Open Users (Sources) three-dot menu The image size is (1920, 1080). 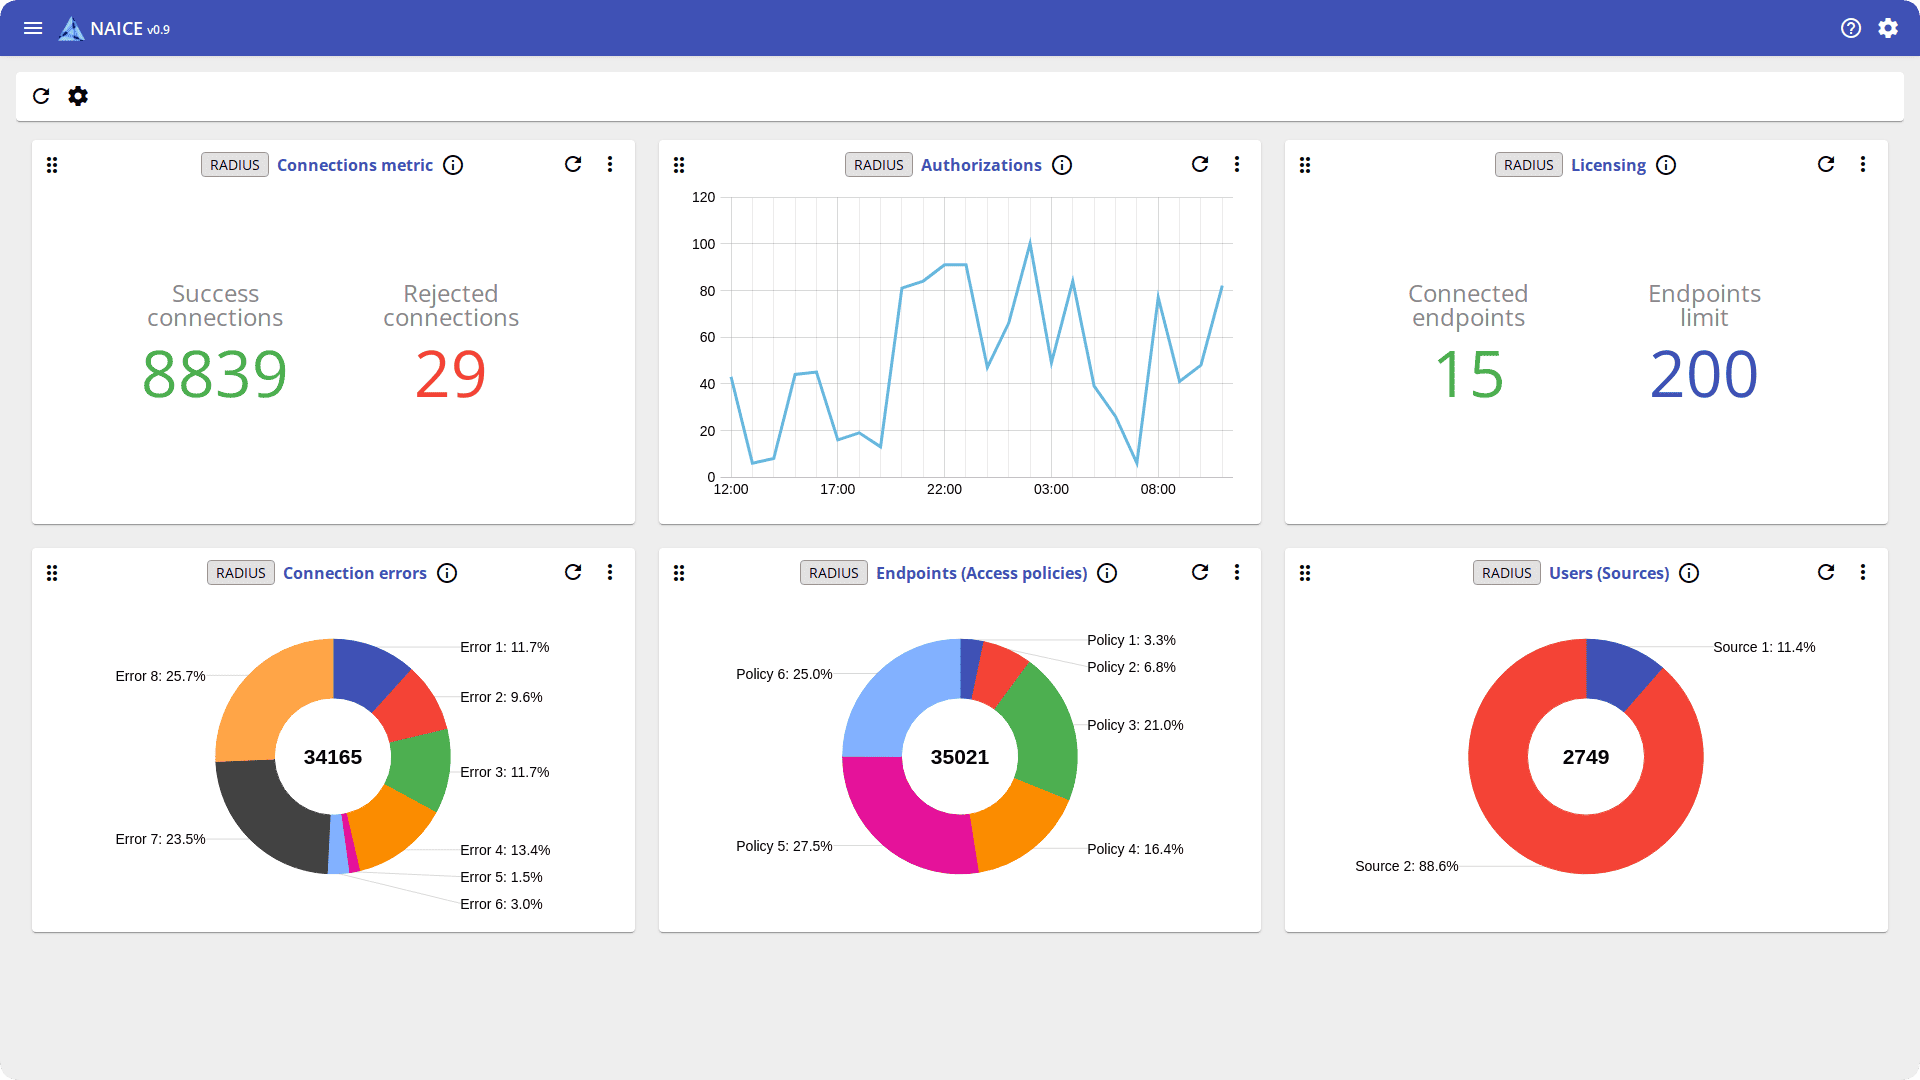click(1863, 572)
